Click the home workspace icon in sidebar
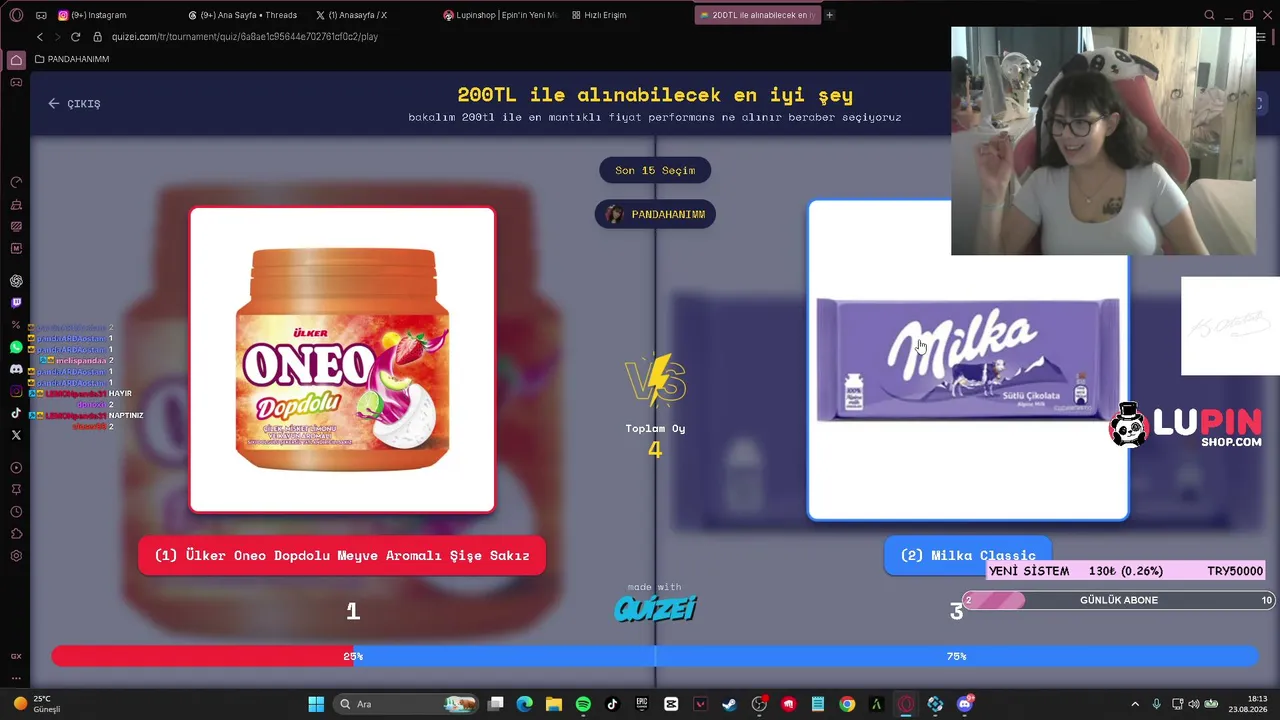The image size is (1280, 720). [16, 60]
